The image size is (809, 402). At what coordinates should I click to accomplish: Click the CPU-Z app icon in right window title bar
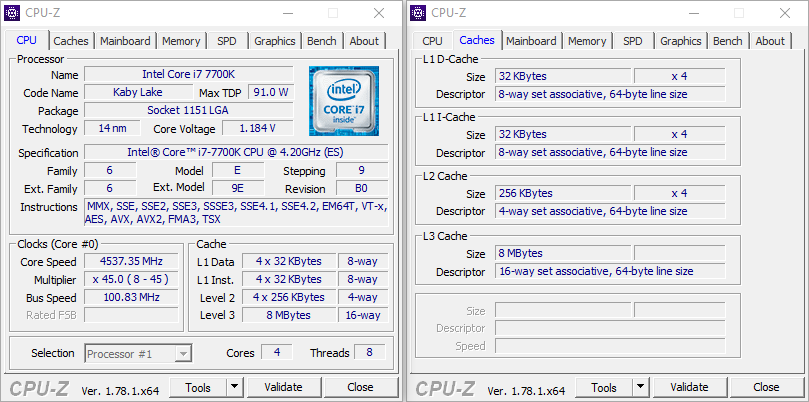[418, 12]
